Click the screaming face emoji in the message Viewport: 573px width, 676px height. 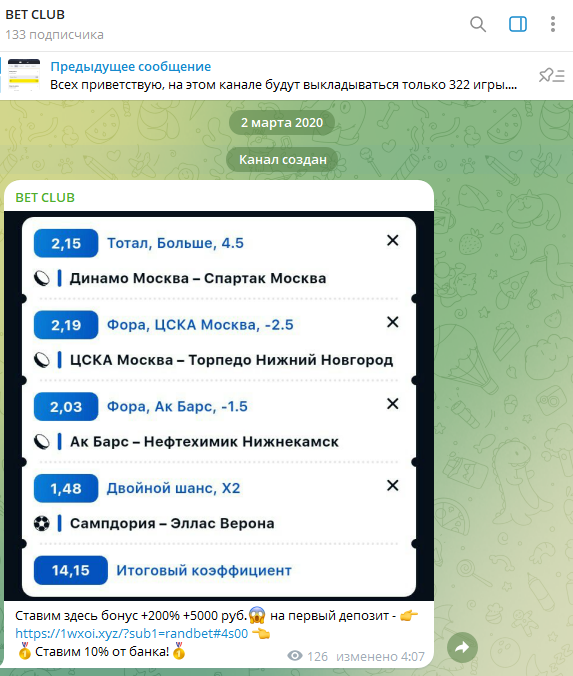pos(257,615)
